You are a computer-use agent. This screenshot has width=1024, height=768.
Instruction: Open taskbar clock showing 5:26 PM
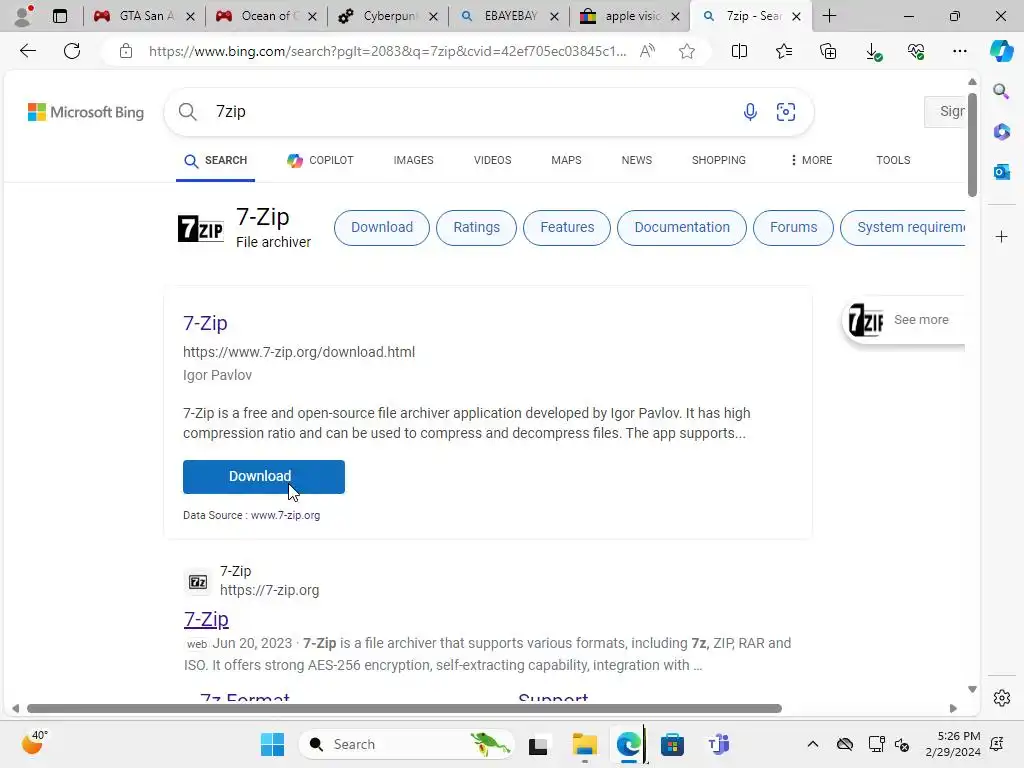pyautogui.click(x=953, y=744)
